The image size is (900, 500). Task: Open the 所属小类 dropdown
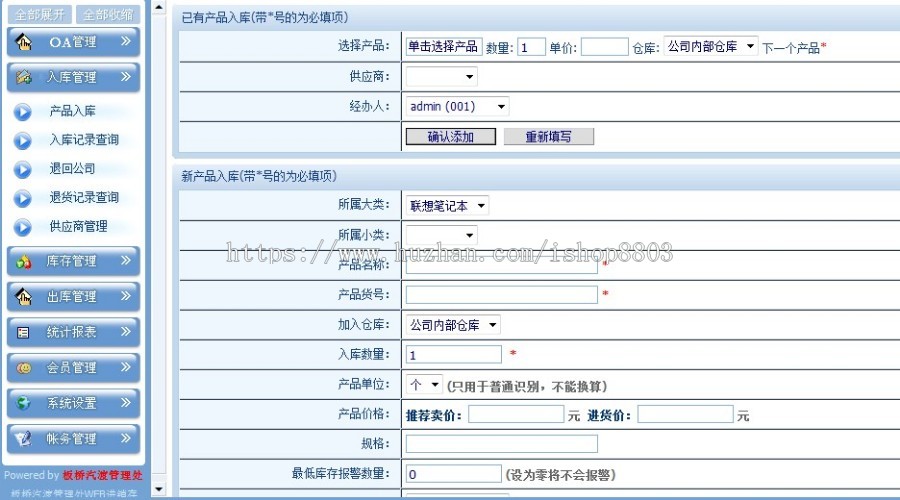pos(441,235)
